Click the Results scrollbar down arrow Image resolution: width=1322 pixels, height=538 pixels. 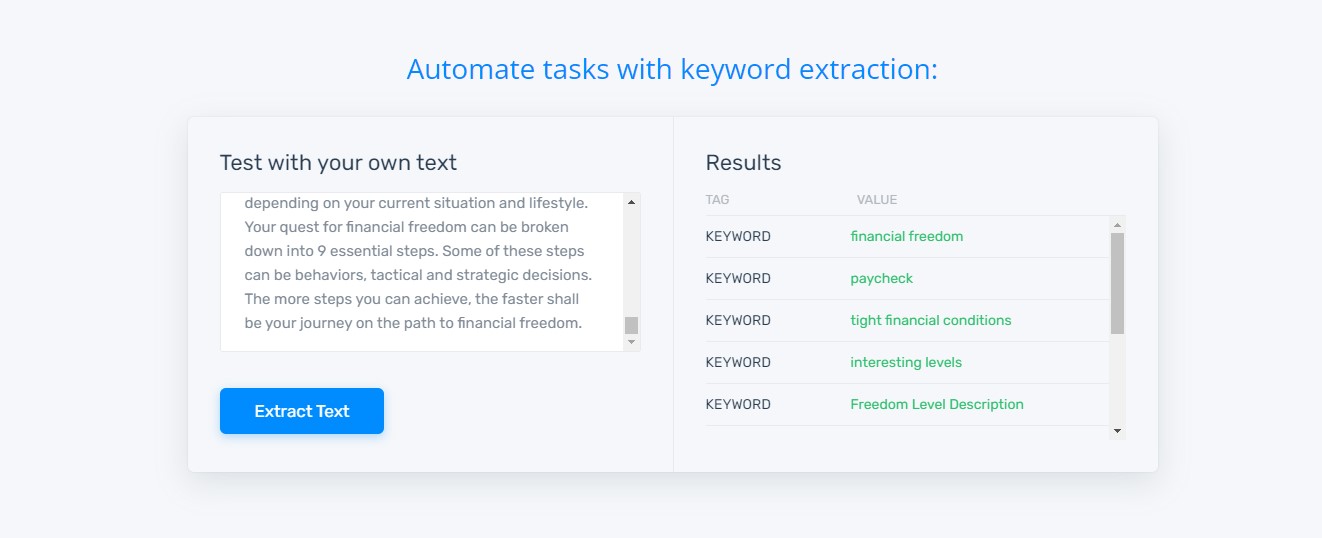click(x=1118, y=431)
